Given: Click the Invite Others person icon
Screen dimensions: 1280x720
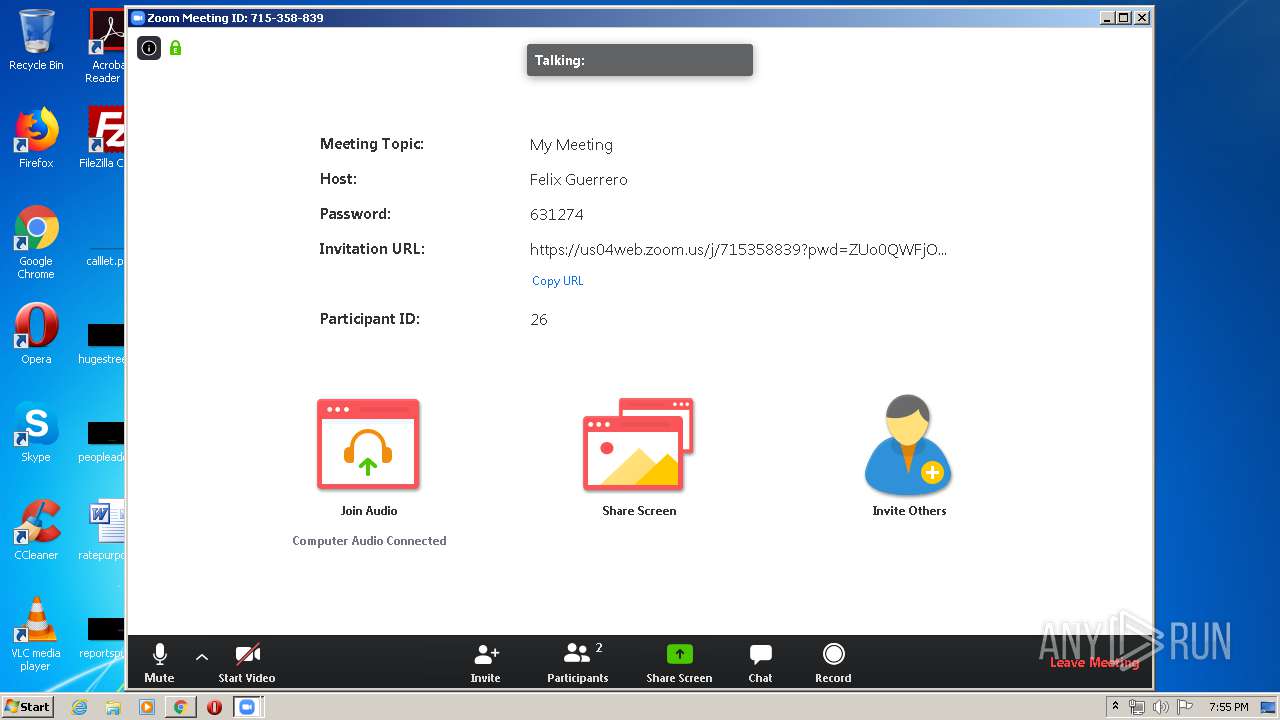Looking at the screenshot, I should pyautogui.click(x=908, y=445).
